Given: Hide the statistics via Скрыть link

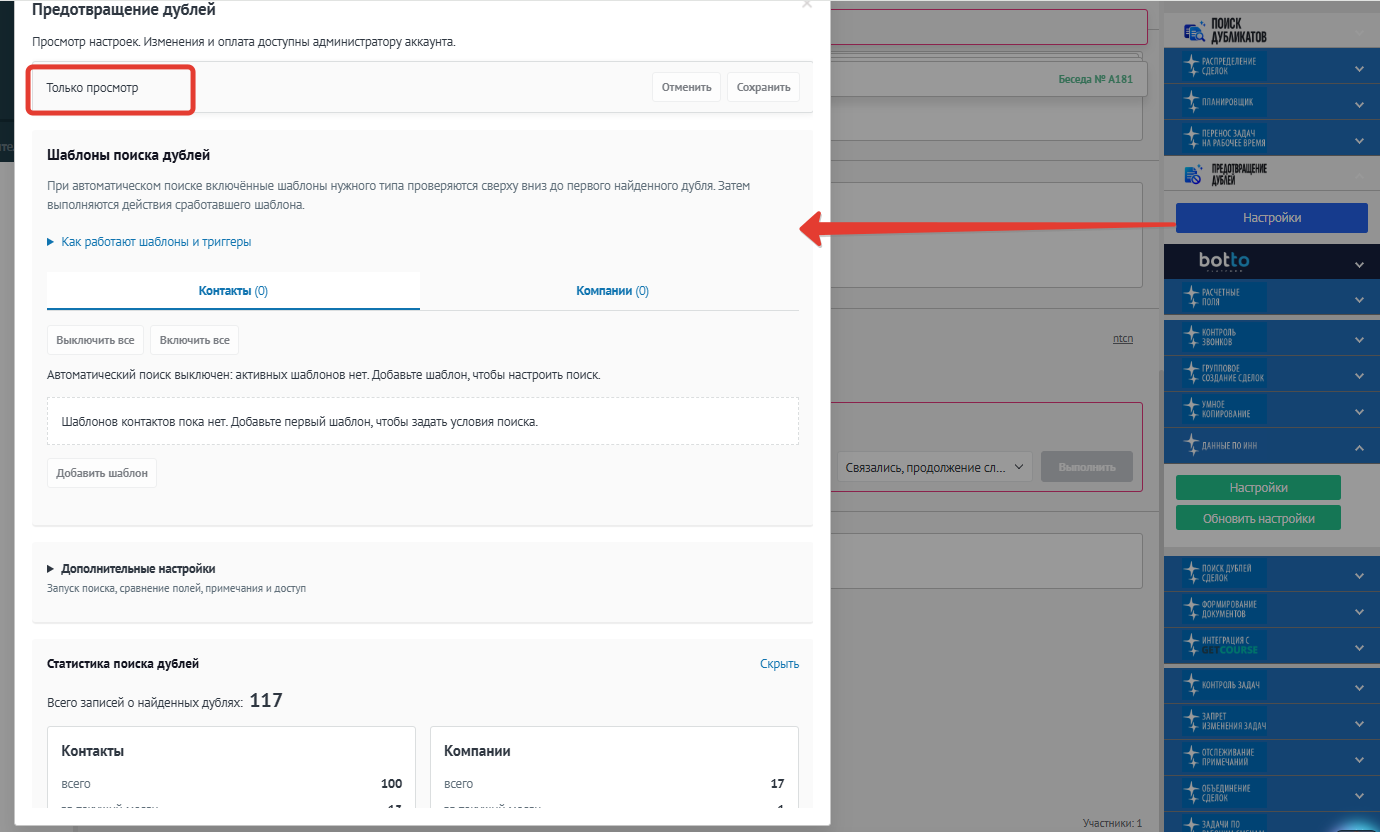Looking at the screenshot, I should [x=779, y=664].
